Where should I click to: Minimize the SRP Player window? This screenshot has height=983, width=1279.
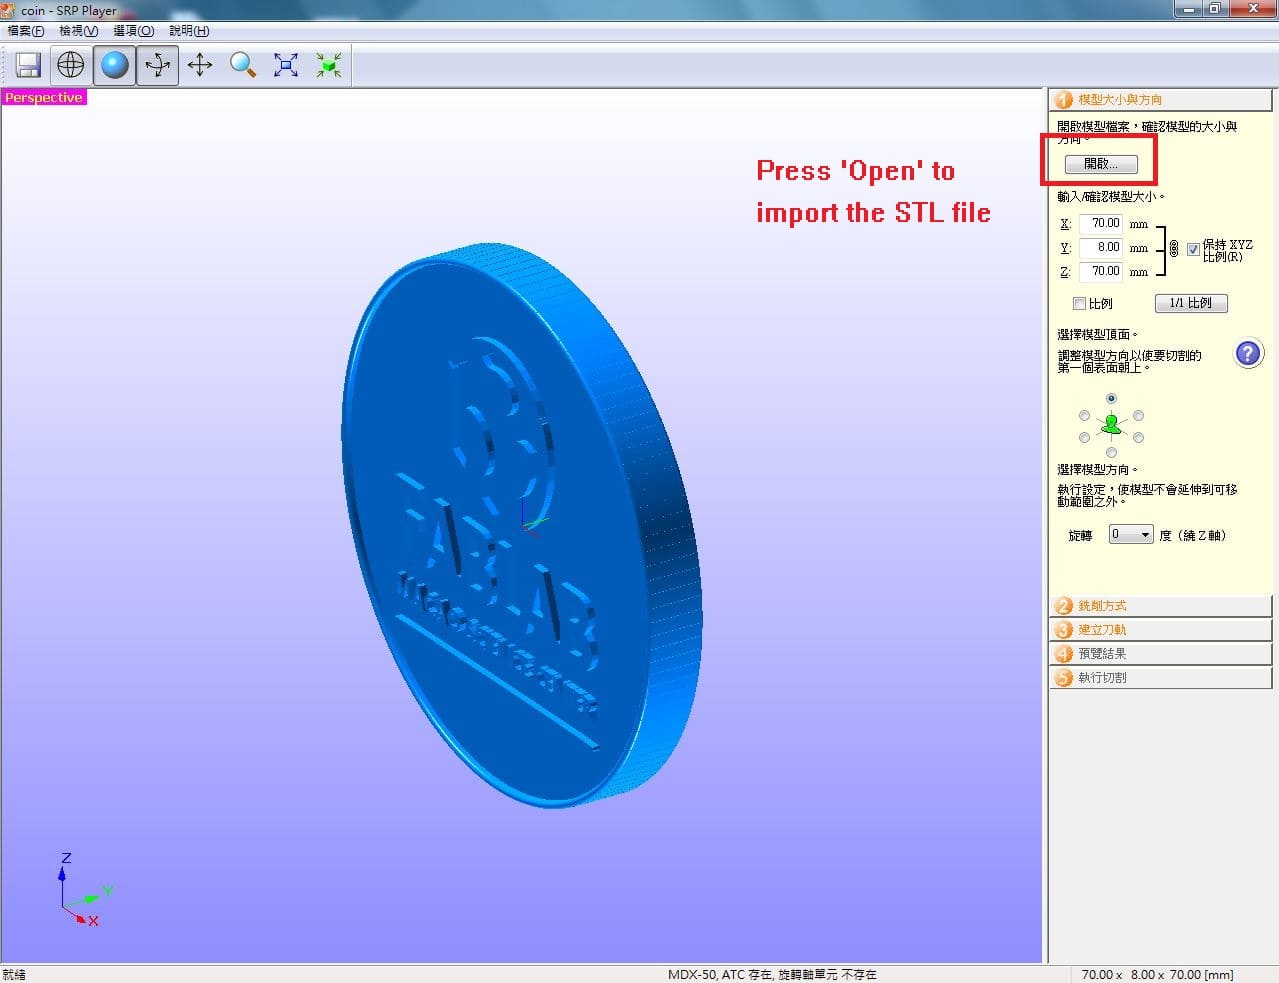1189,8
